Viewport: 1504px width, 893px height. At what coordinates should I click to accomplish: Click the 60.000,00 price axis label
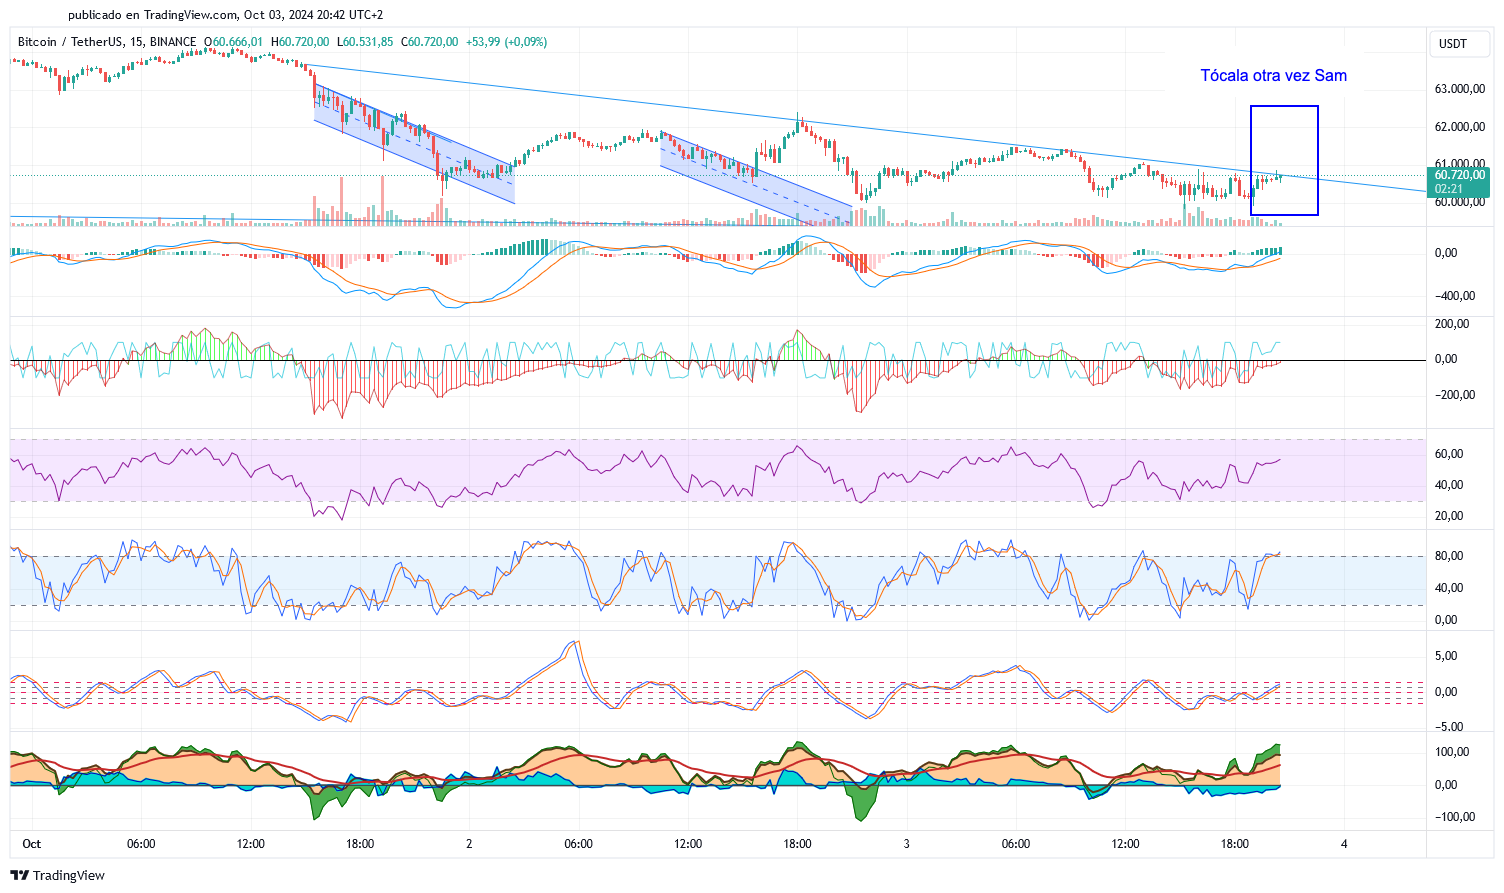click(x=1459, y=202)
